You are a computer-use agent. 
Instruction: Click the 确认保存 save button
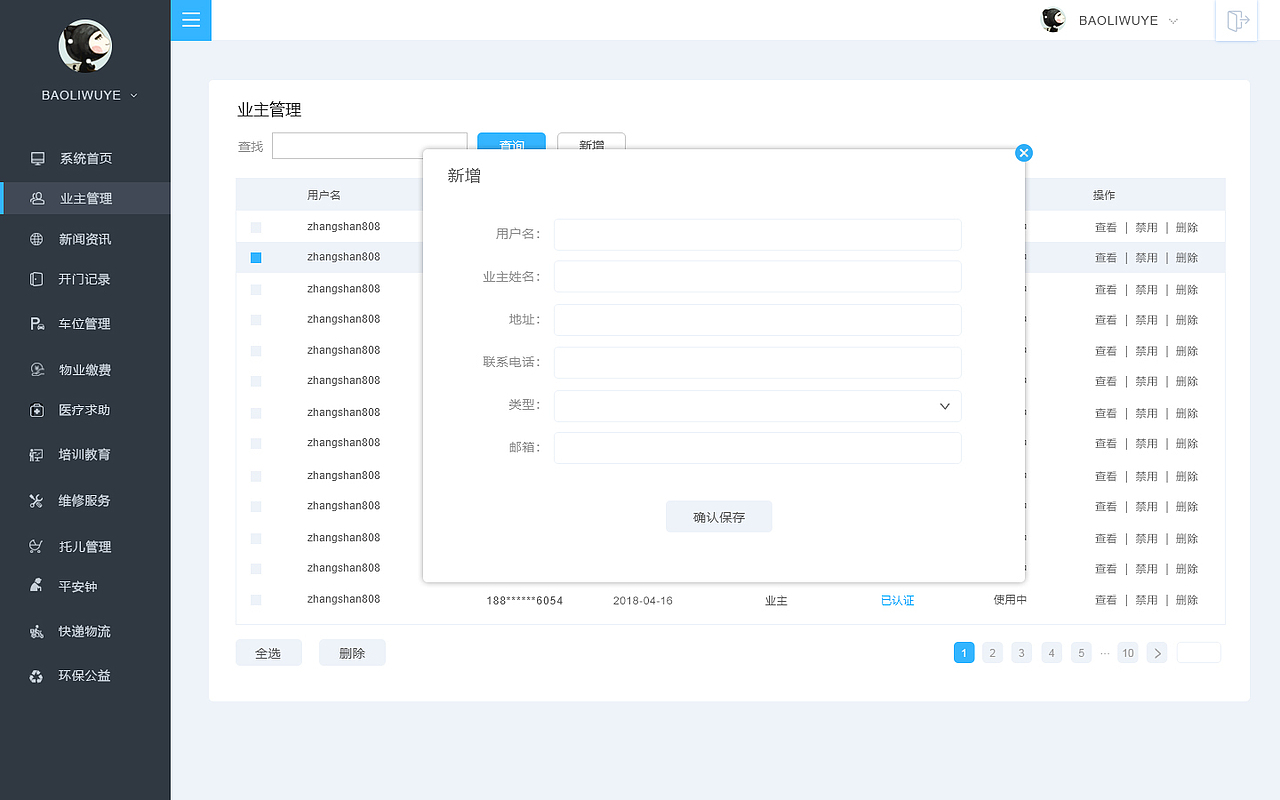(x=718, y=516)
